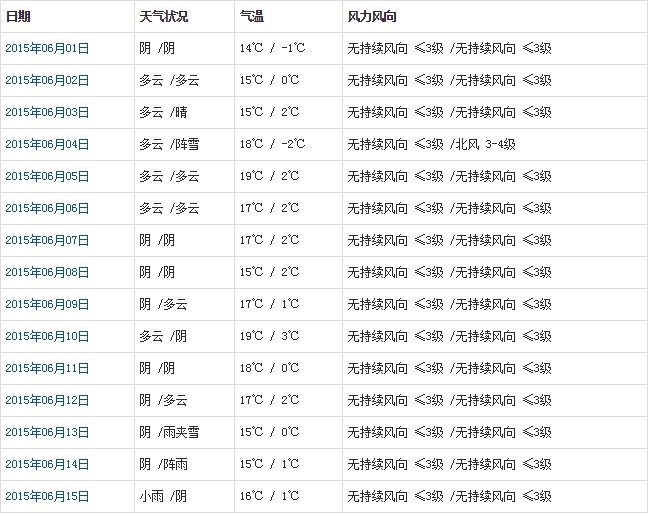Select the 2015年06月12日 date link
This screenshot has width=648, height=513.
coord(47,400)
